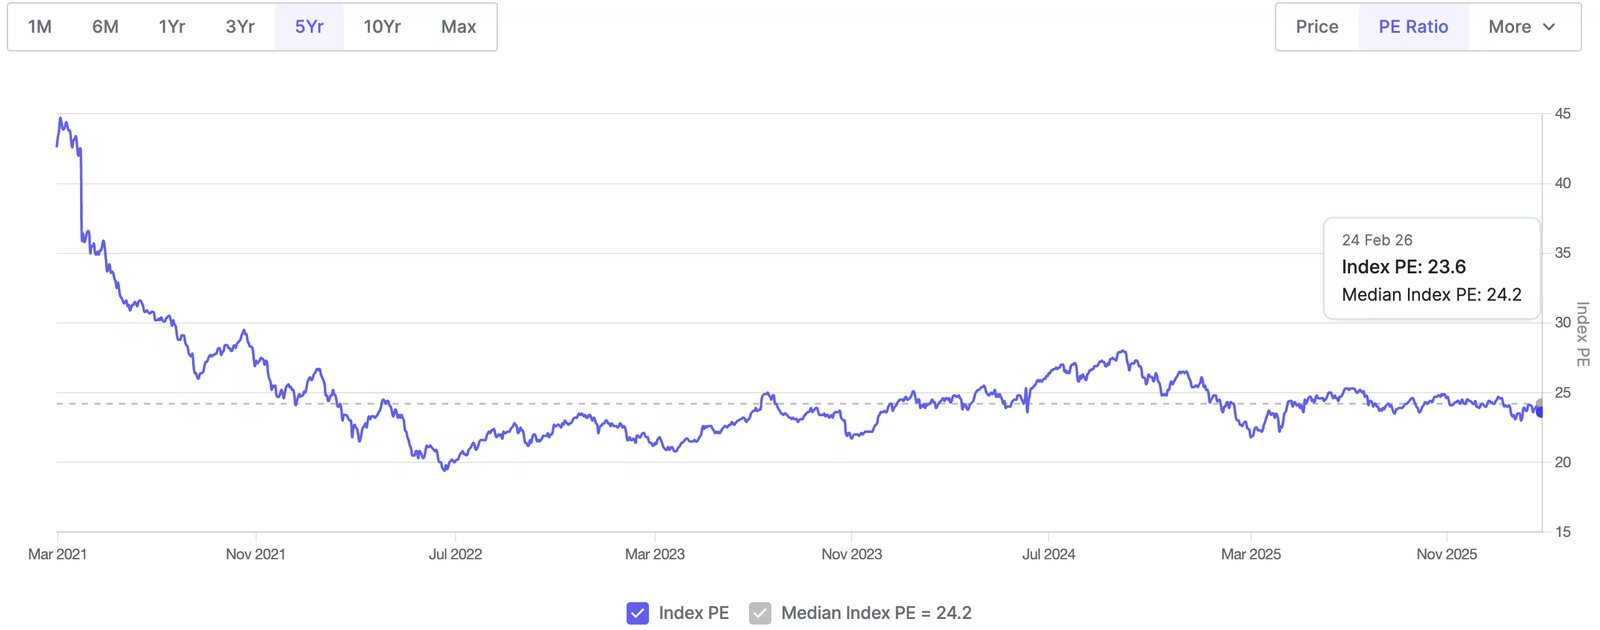Switch chart to 6M range
Image resolution: width=1600 pixels, height=630 pixels.
point(105,27)
